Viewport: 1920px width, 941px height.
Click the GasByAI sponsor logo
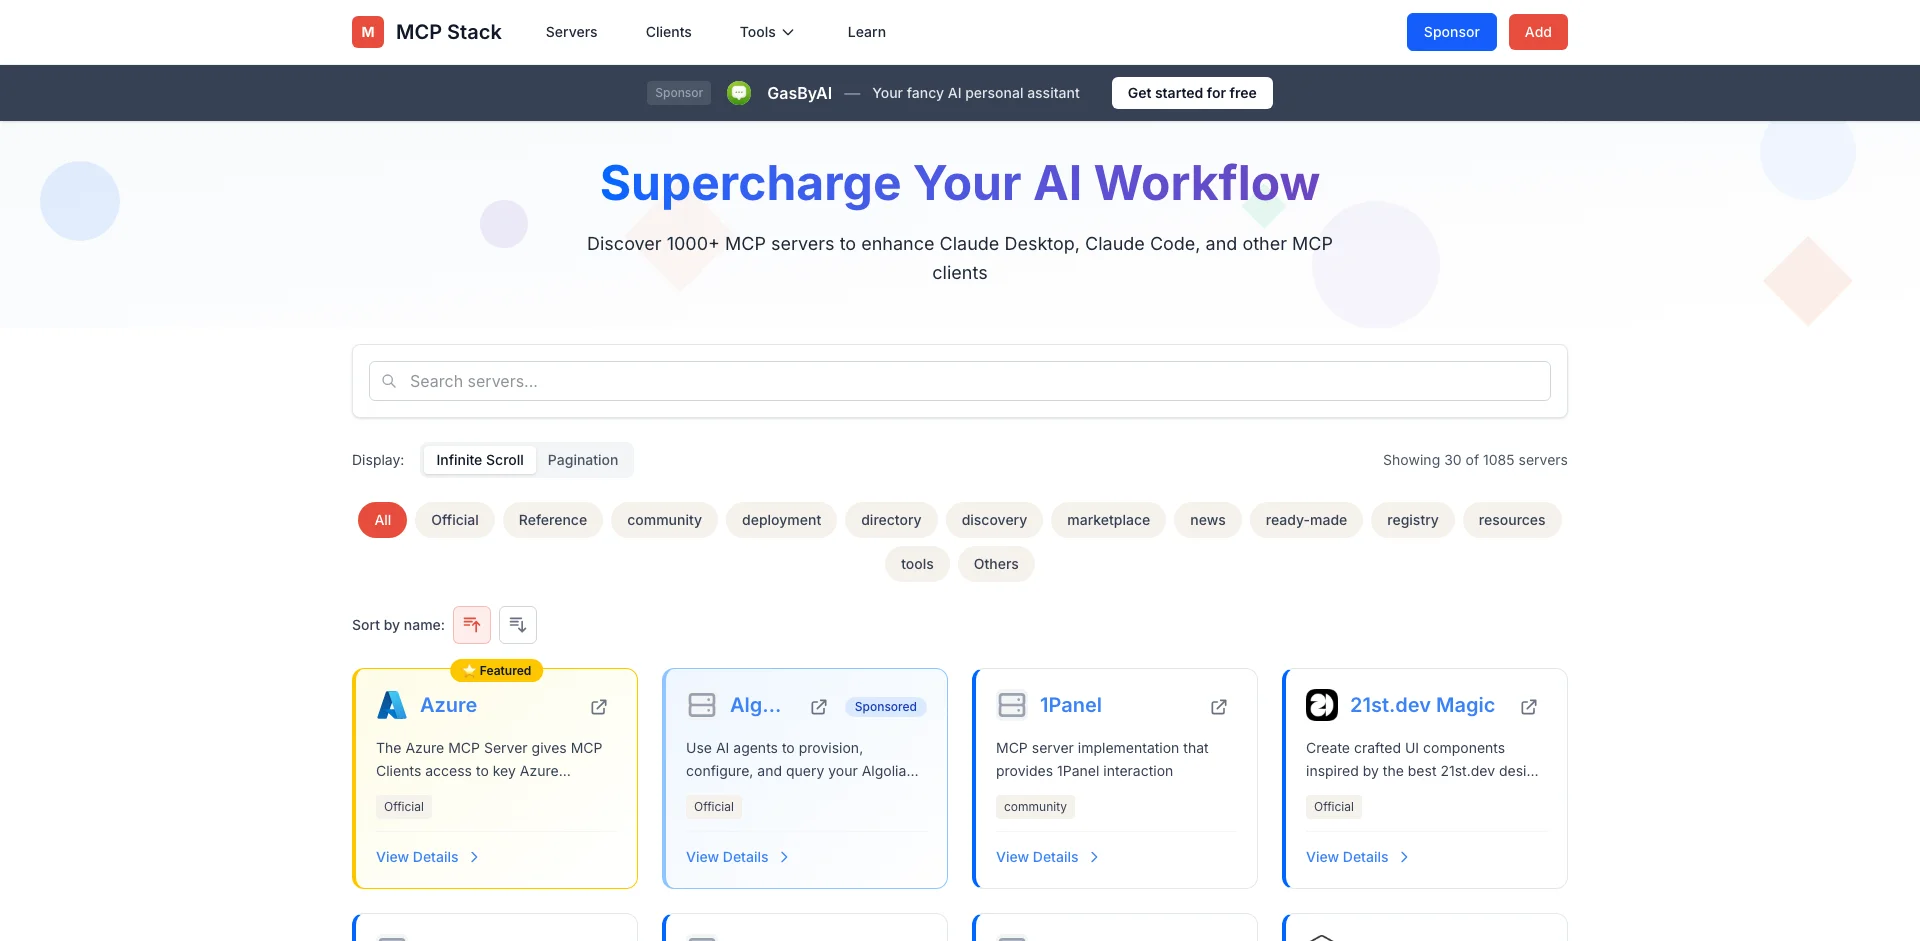[739, 93]
